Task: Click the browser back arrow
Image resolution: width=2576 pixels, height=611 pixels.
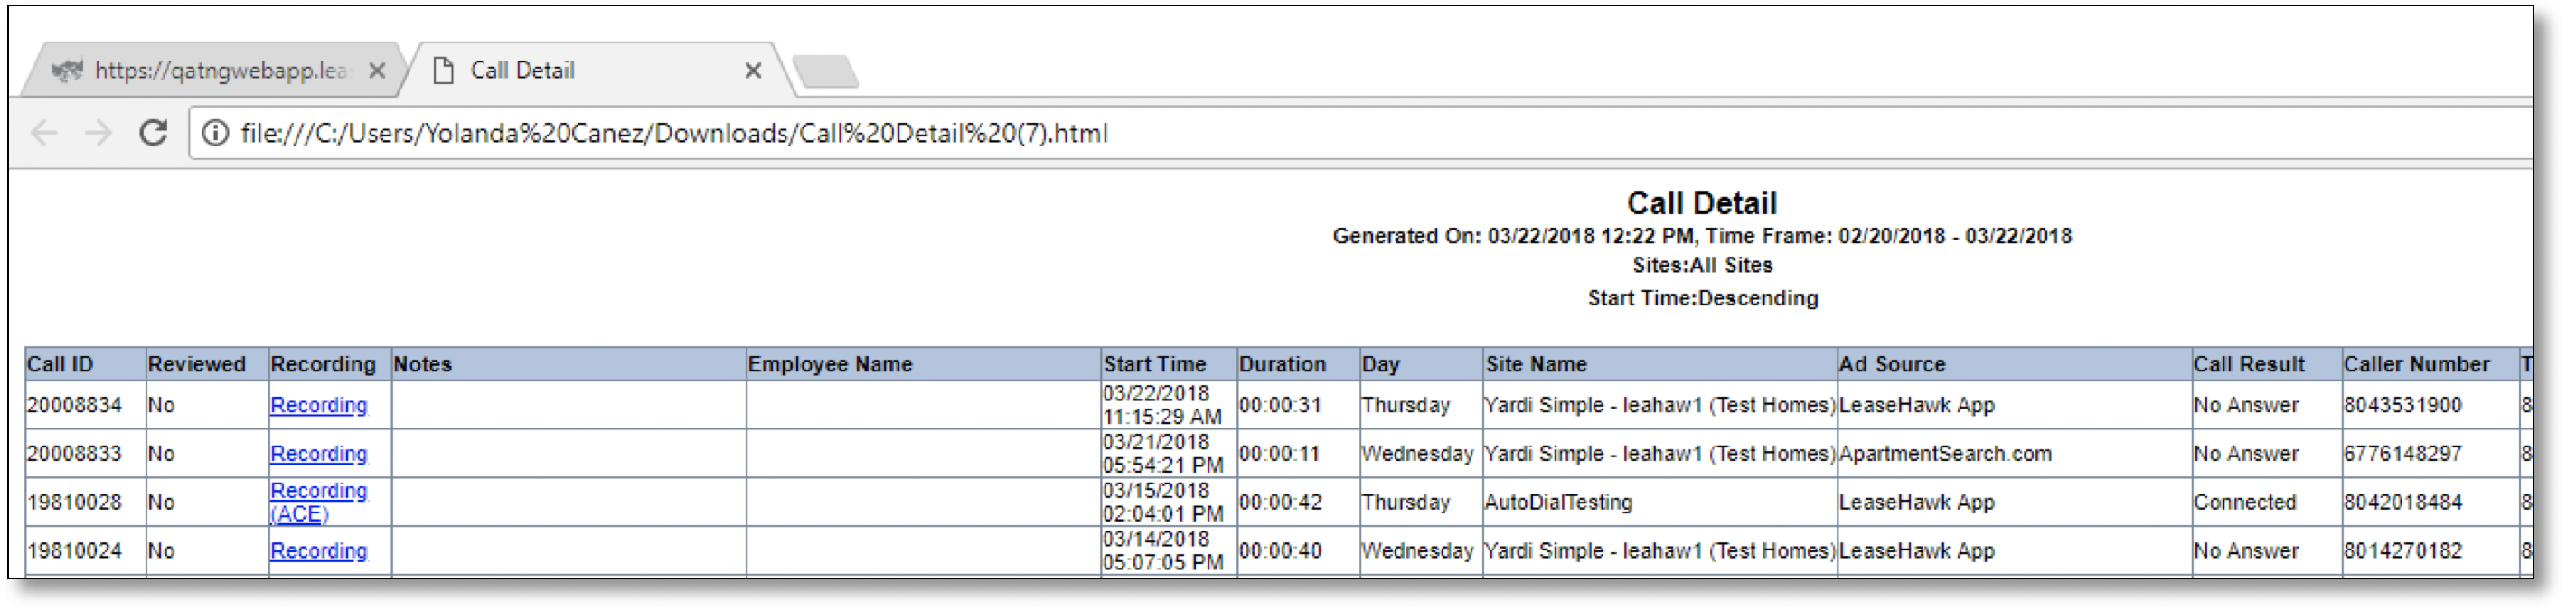Action: pos(45,133)
